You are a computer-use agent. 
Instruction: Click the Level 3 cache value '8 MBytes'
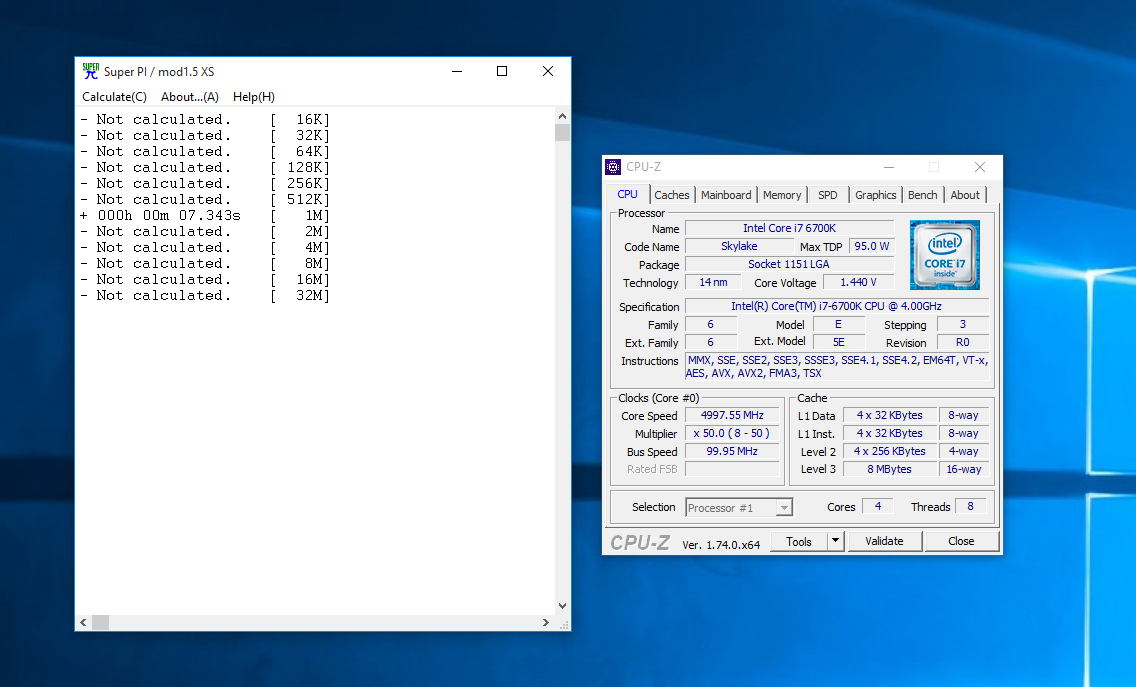point(890,470)
